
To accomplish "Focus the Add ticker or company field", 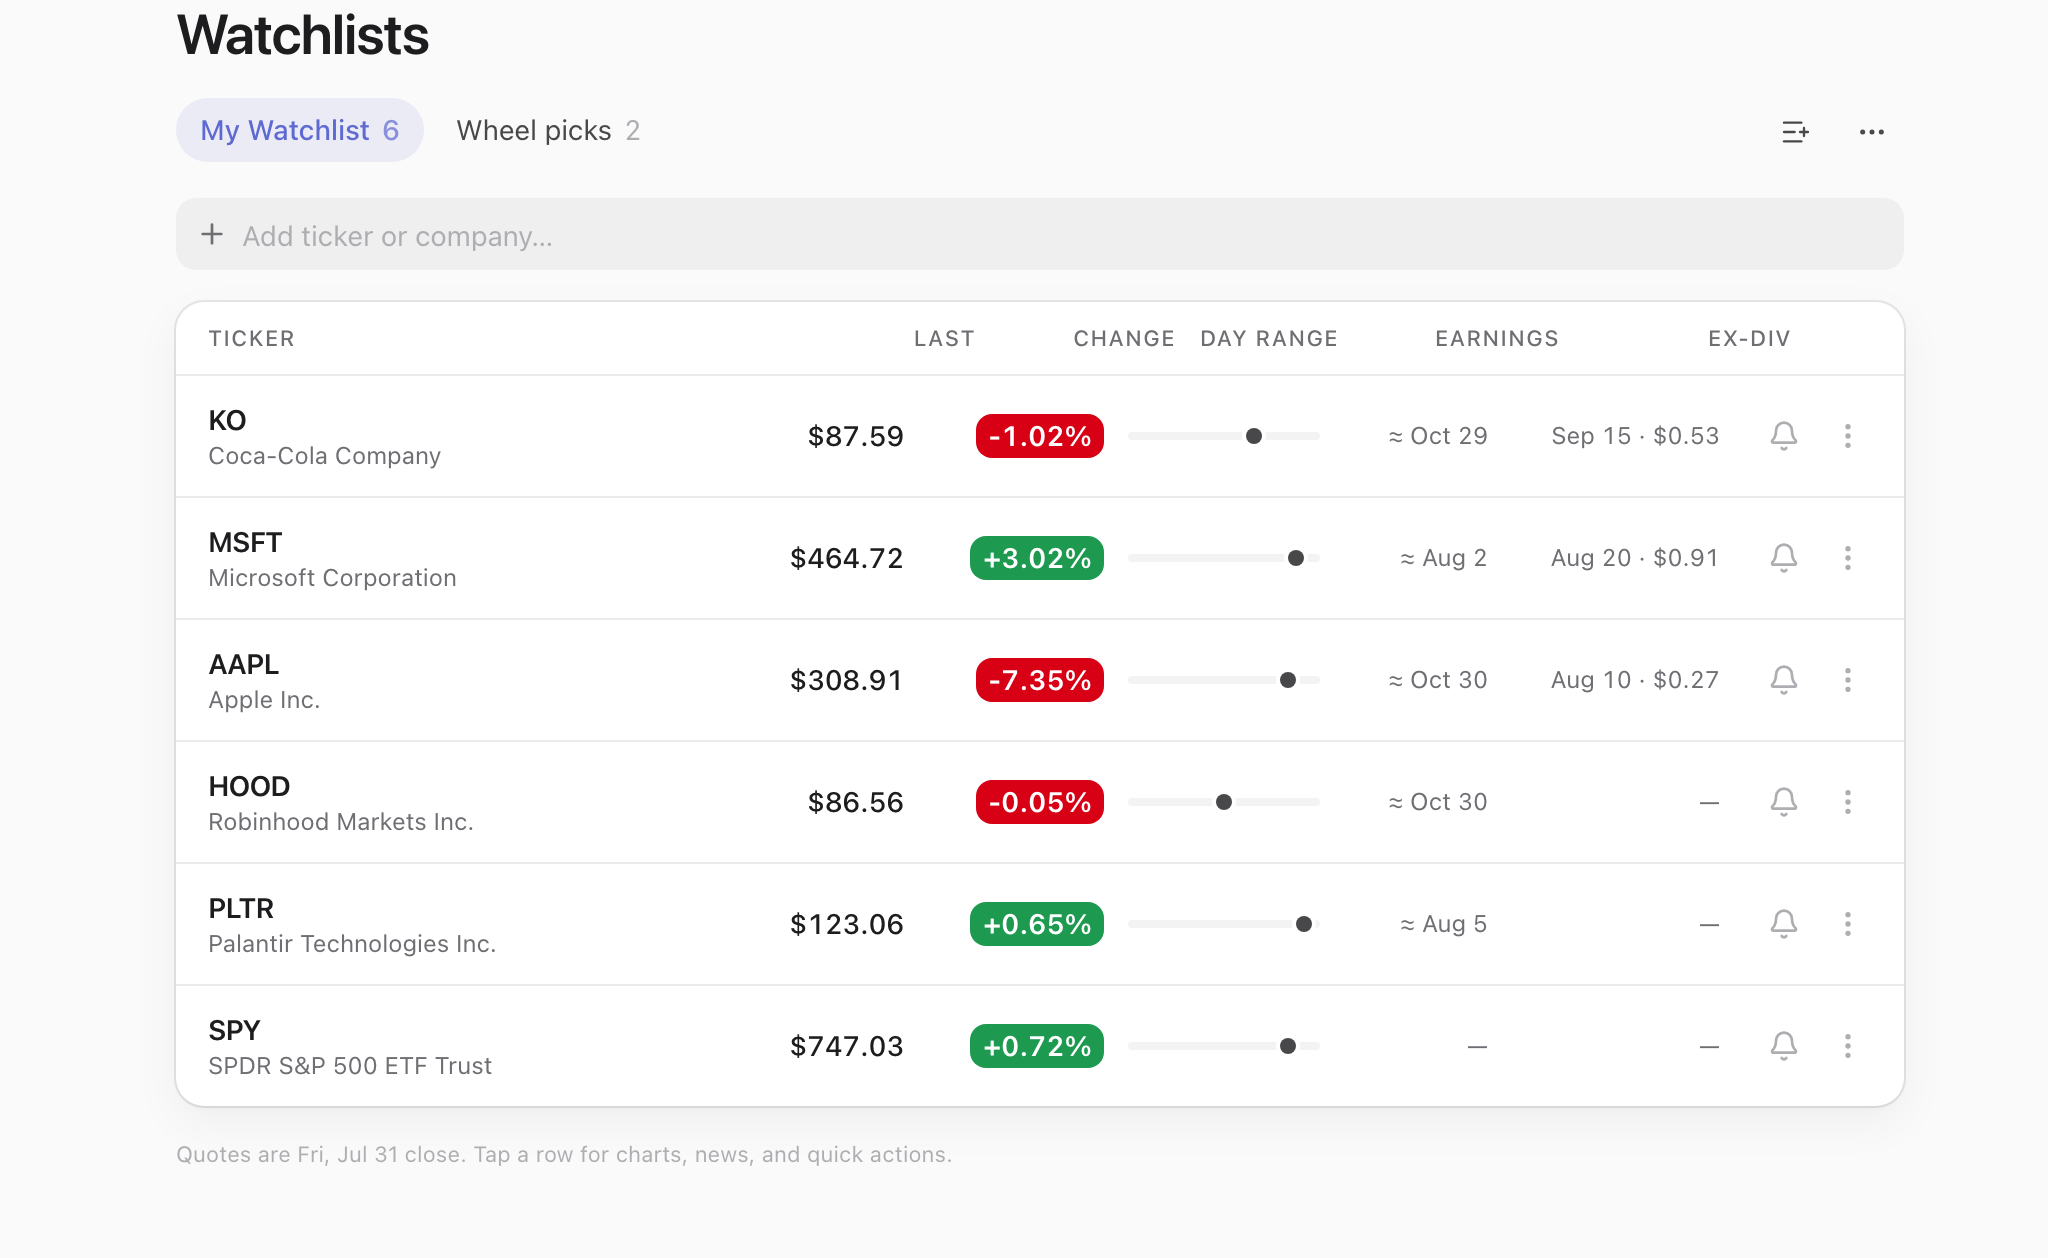I will pyautogui.click(x=1040, y=234).
